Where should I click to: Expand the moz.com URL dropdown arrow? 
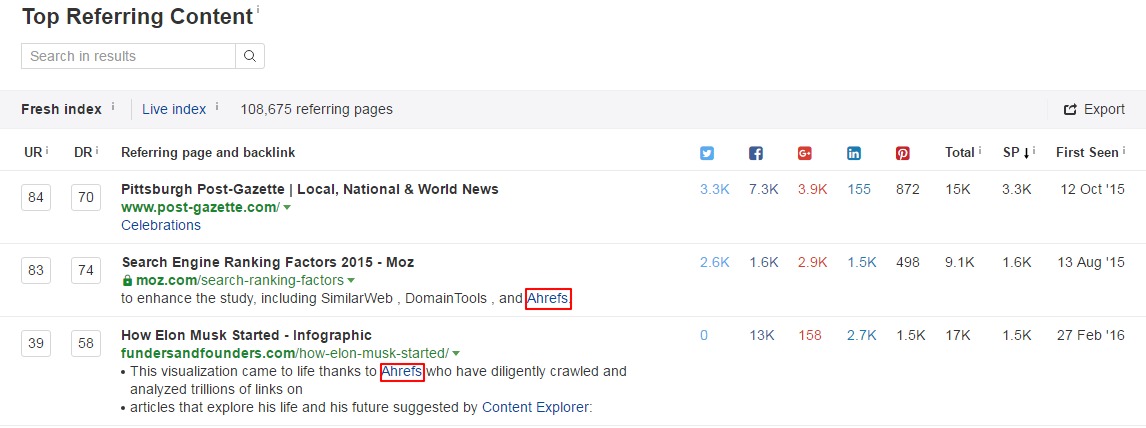[x=351, y=280]
